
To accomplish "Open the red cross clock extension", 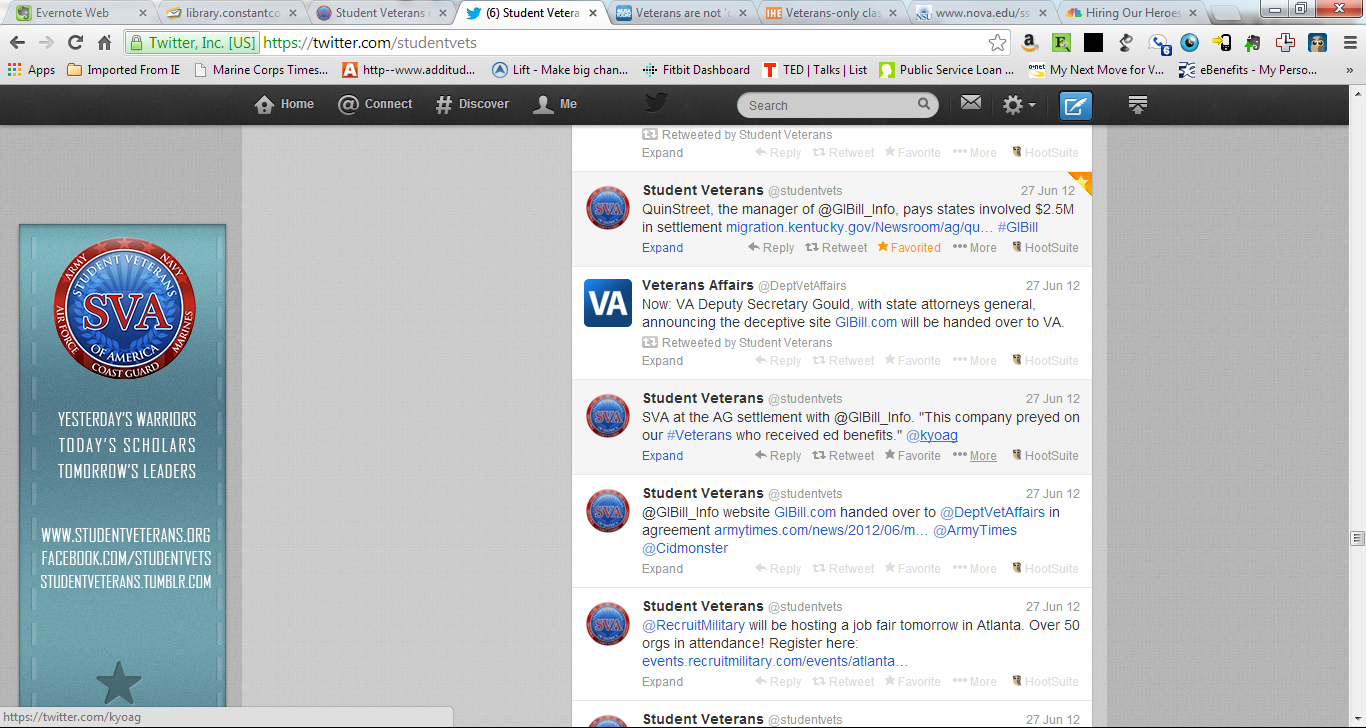I will coord(1285,43).
